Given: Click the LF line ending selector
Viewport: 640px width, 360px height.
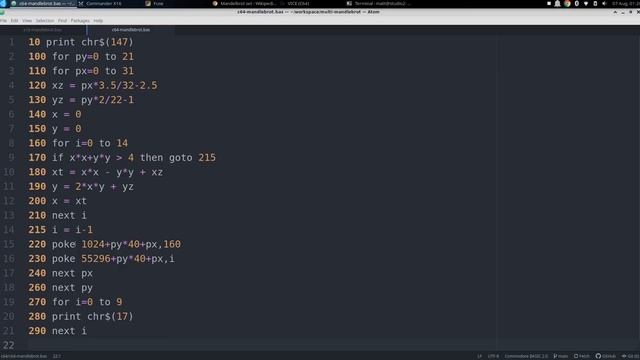Looking at the screenshot, I should pyautogui.click(x=480, y=356).
